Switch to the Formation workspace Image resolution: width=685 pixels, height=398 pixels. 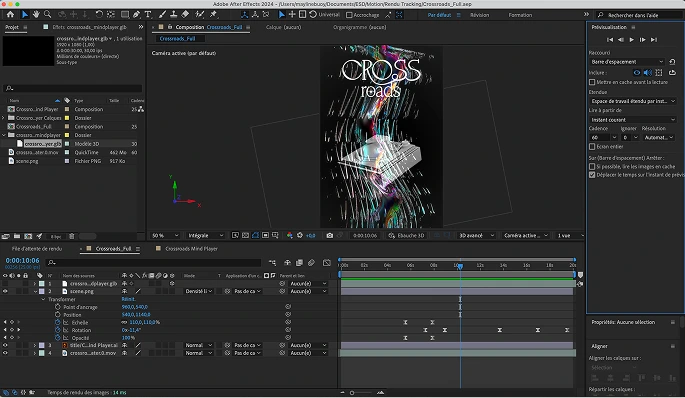520,15
